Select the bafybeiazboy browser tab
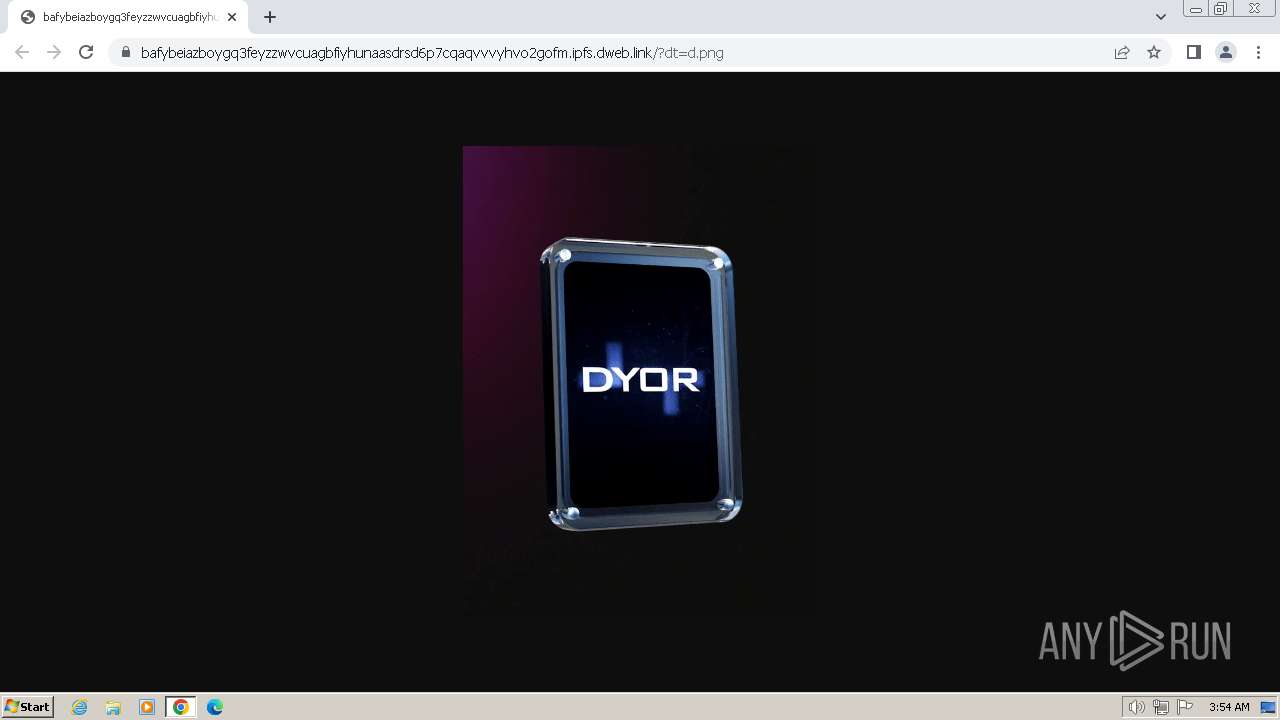The height and width of the screenshot is (720, 1280). click(128, 17)
